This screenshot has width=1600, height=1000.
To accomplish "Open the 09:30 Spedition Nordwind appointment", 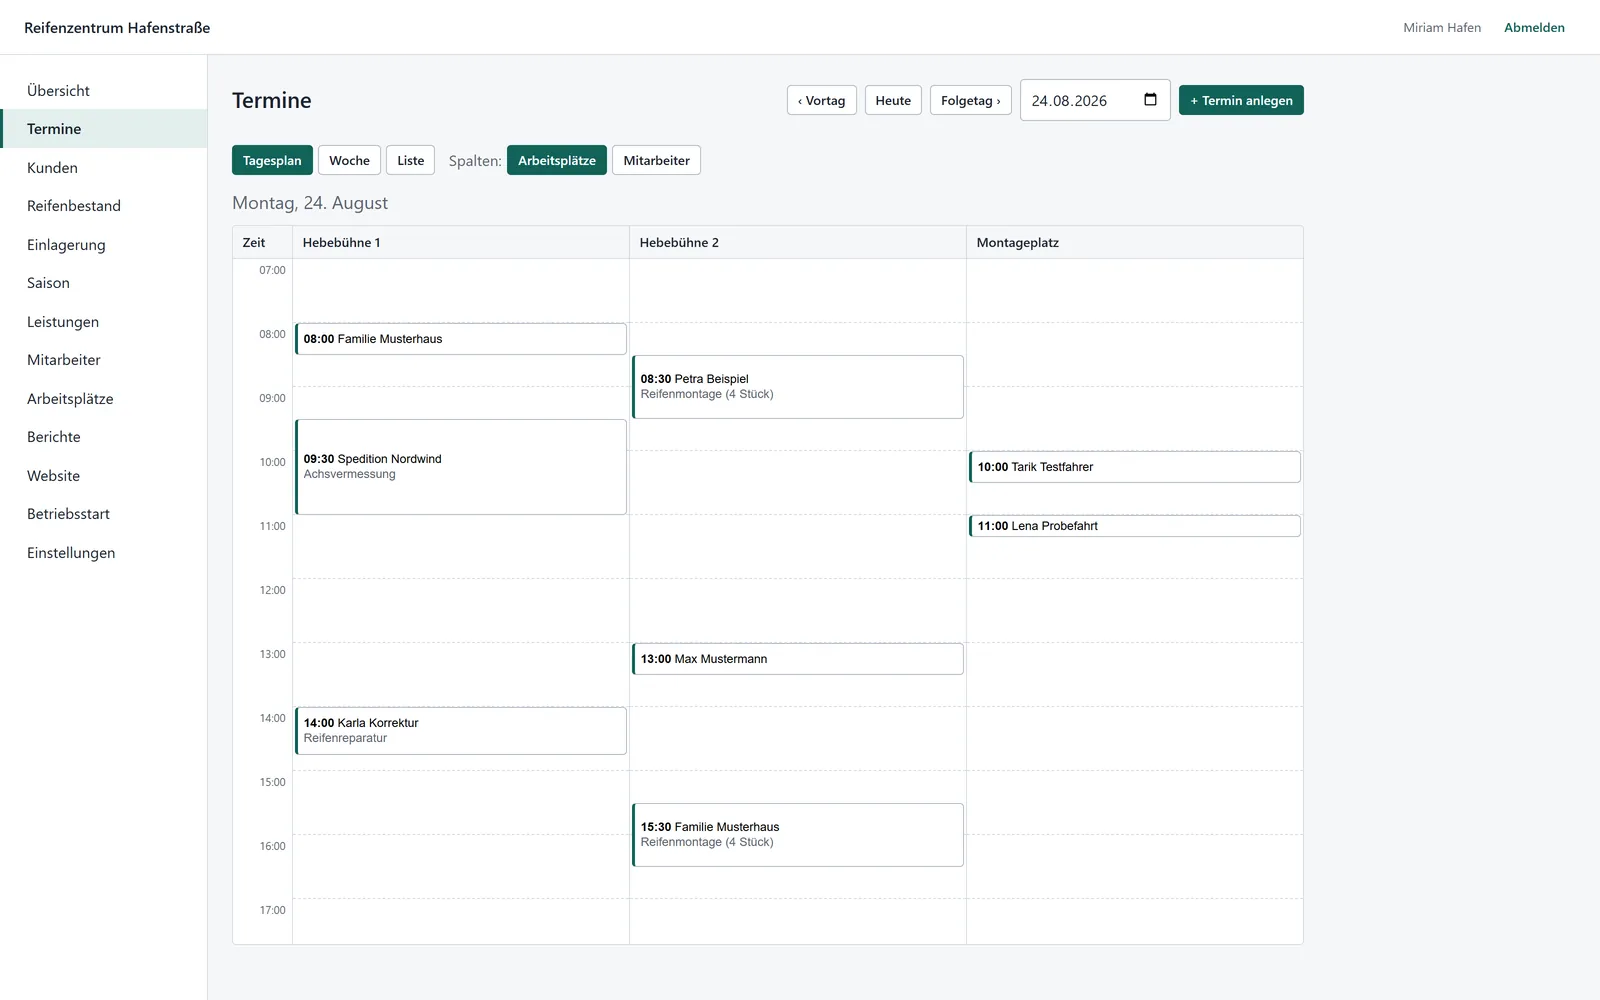I will pos(461,467).
